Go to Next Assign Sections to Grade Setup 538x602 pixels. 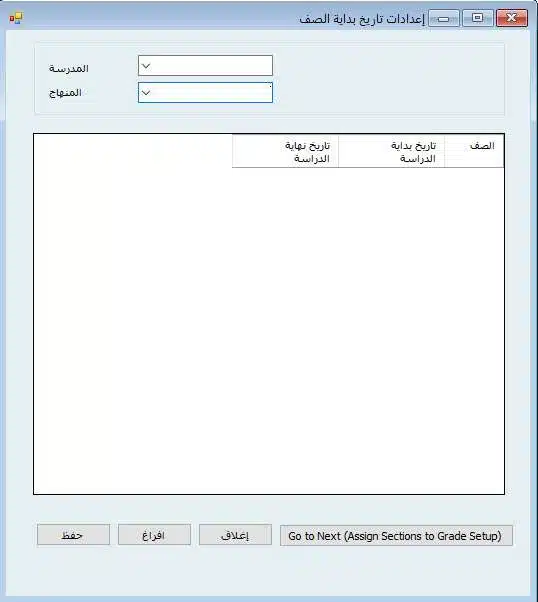click(396, 536)
